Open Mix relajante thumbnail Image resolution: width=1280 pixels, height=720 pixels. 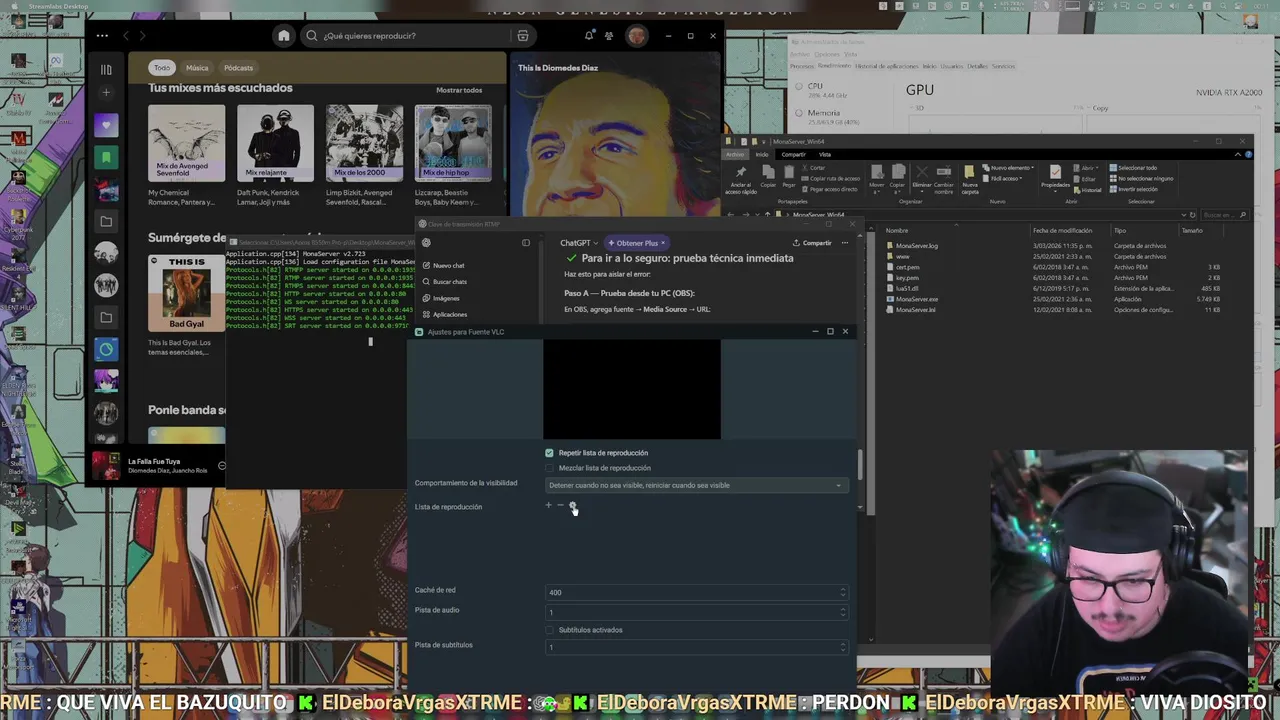coord(275,143)
